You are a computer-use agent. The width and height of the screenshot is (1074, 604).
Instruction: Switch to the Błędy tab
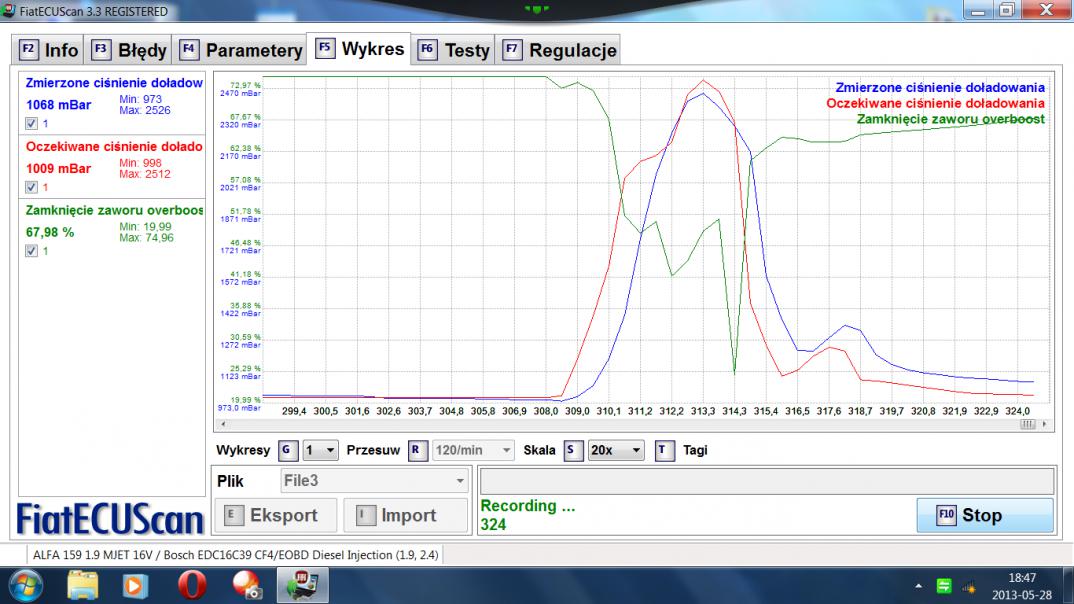coord(129,50)
